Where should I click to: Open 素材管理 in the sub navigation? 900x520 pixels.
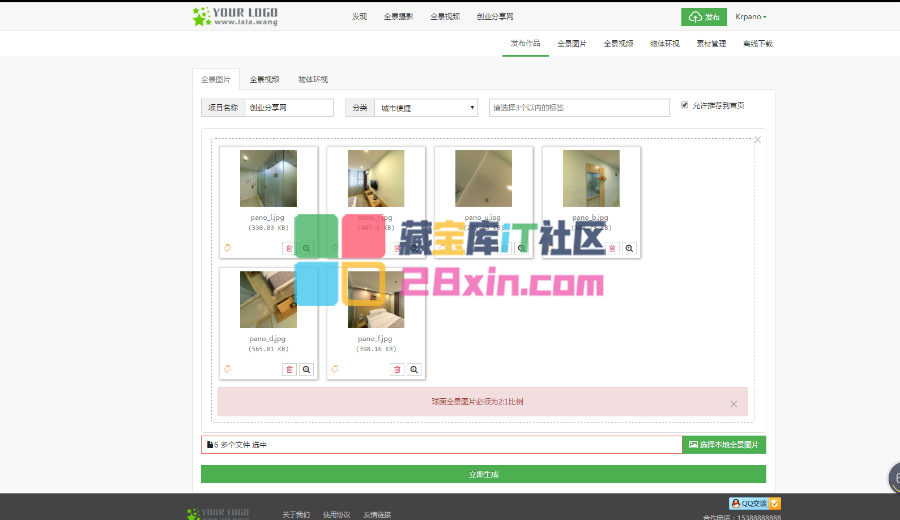click(x=711, y=44)
